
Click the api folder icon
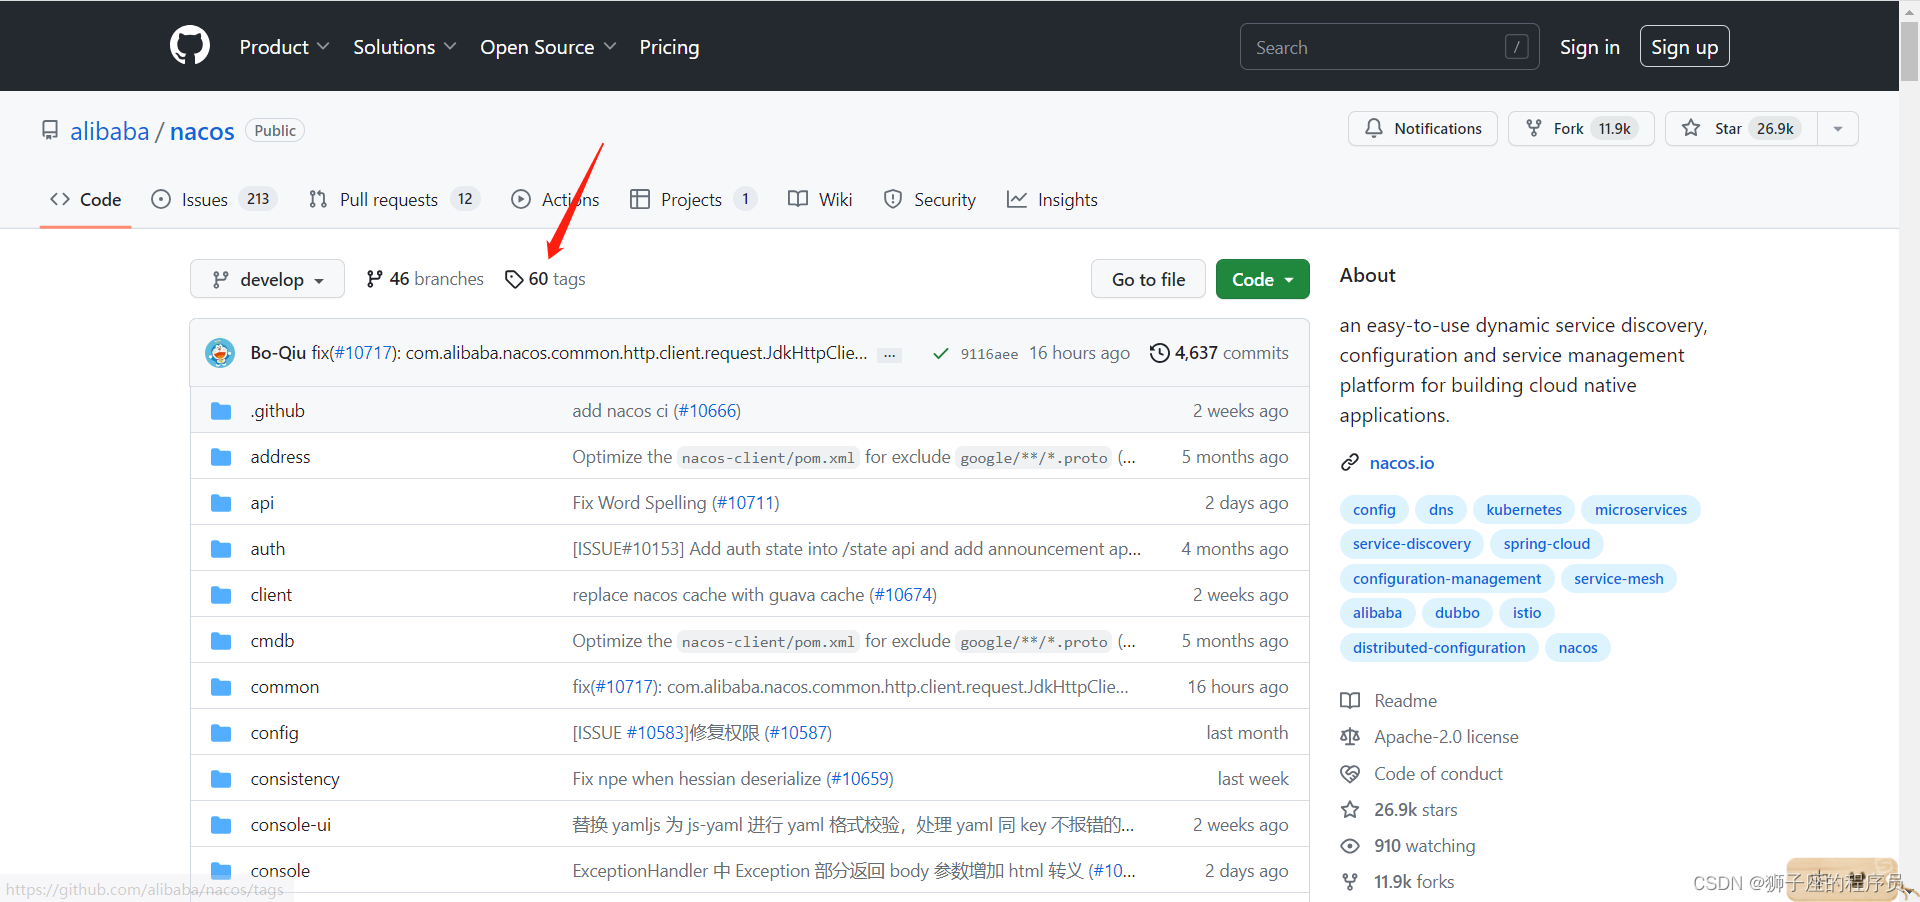221,503
